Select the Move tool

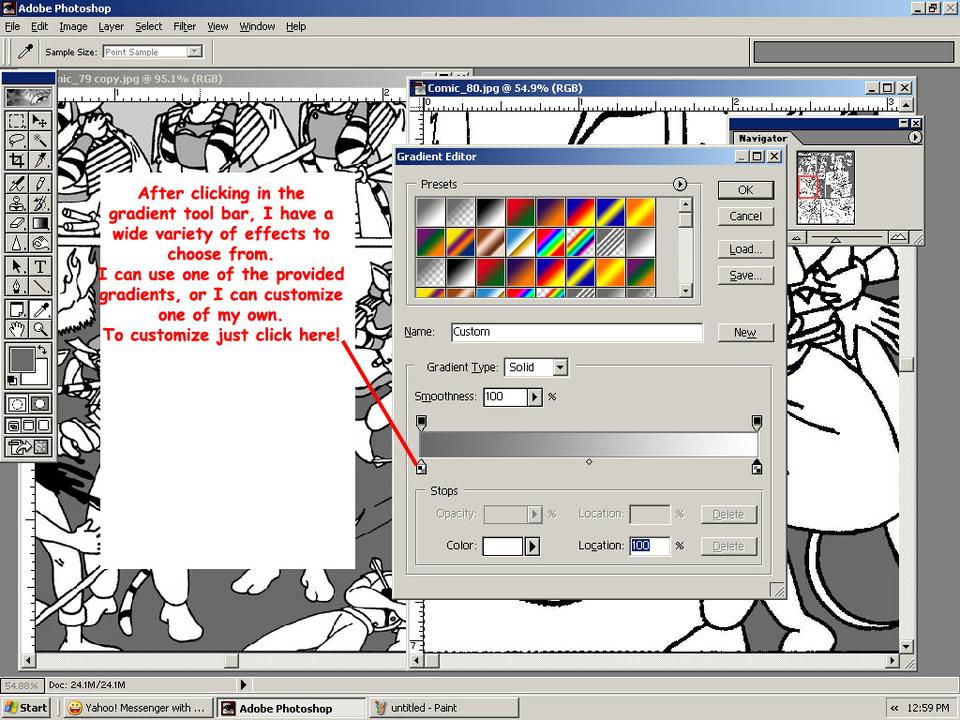pos(40,121)
